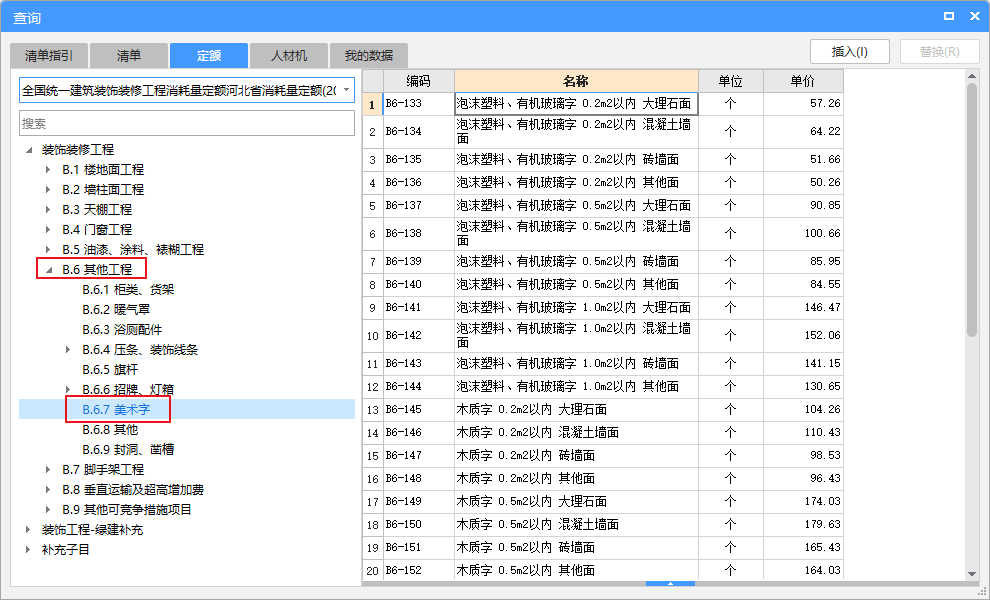Expand the 补充子目 node

point(28,549)
